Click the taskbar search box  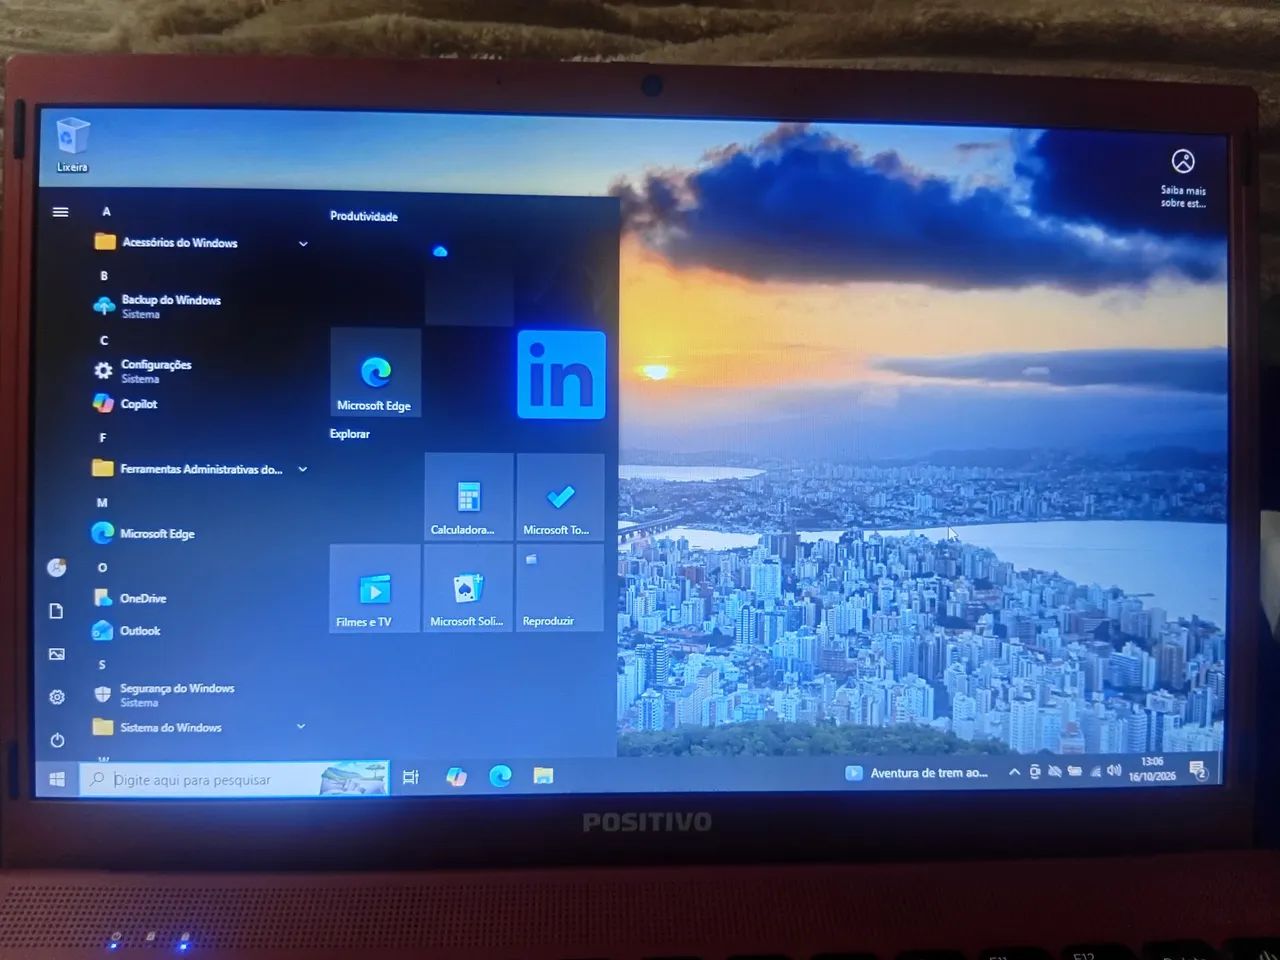point(234,779)
